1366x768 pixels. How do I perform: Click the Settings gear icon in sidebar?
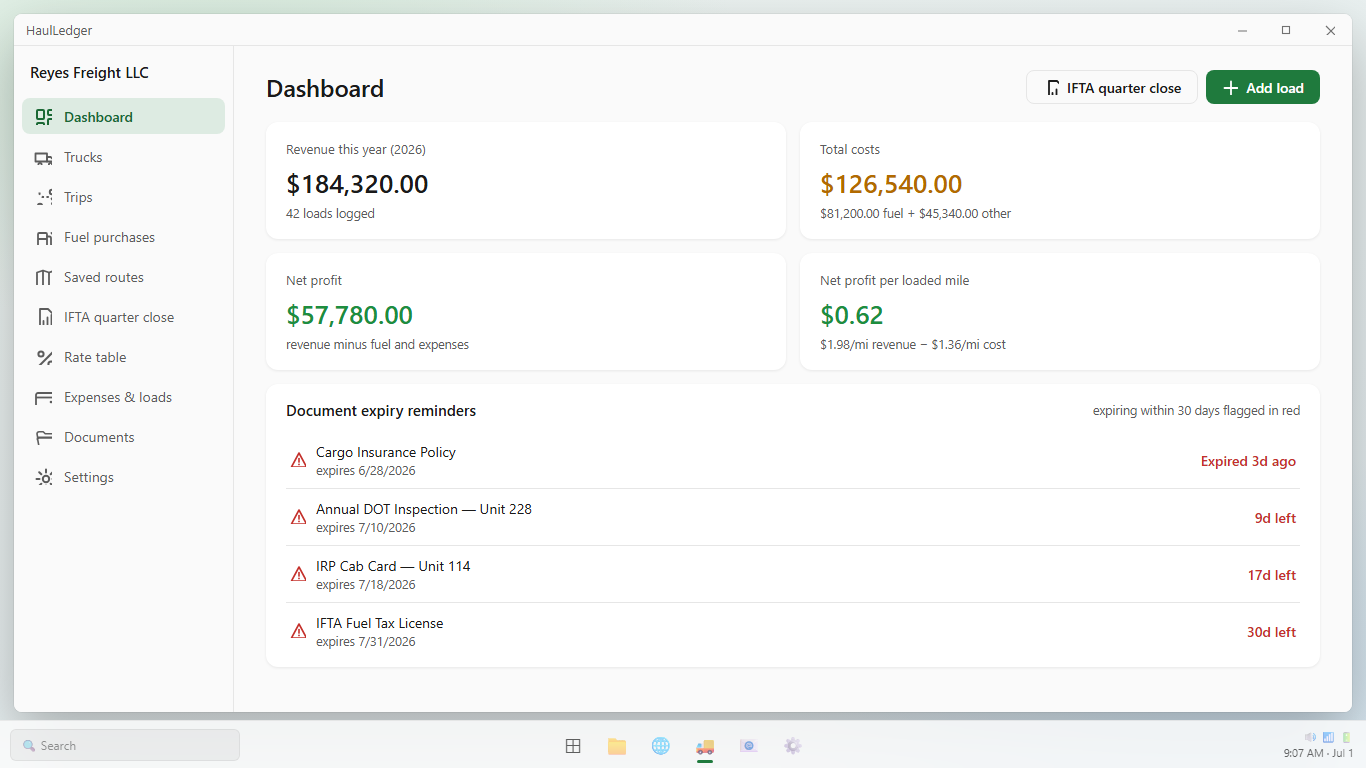[44, 477]
